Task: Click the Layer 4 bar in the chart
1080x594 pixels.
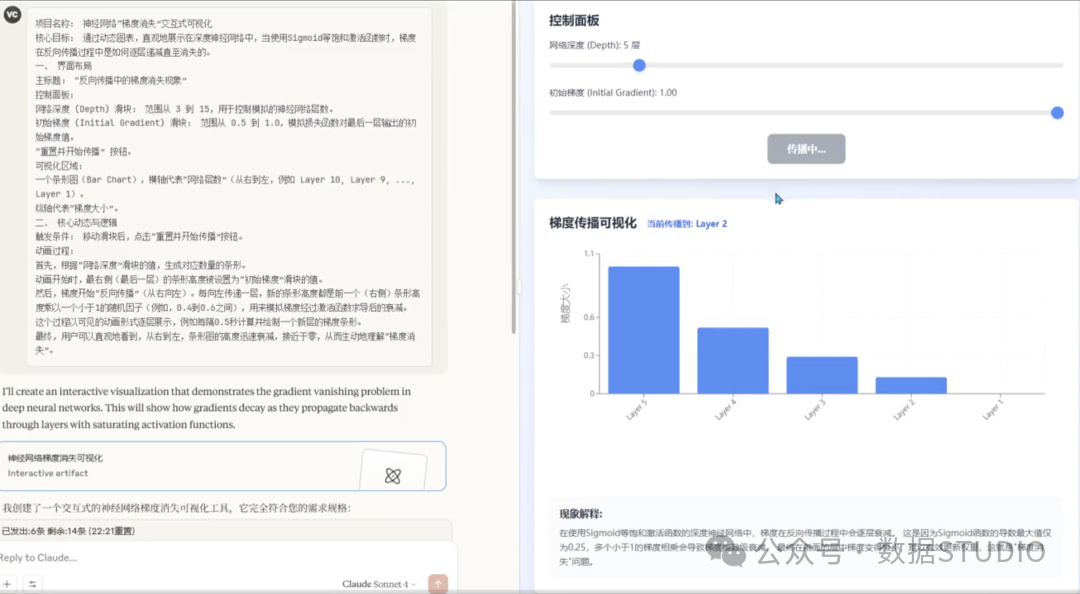Action: click(x=733, y=360)
